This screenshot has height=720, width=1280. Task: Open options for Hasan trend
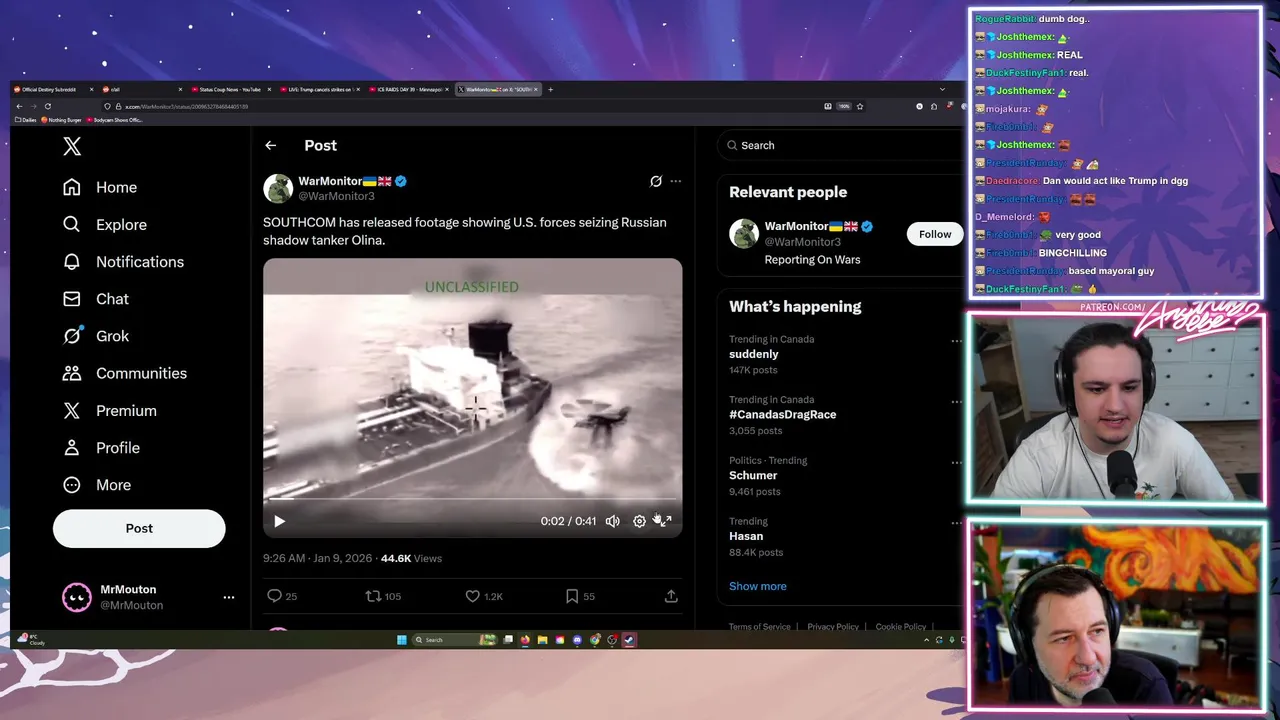coord(956,524)
